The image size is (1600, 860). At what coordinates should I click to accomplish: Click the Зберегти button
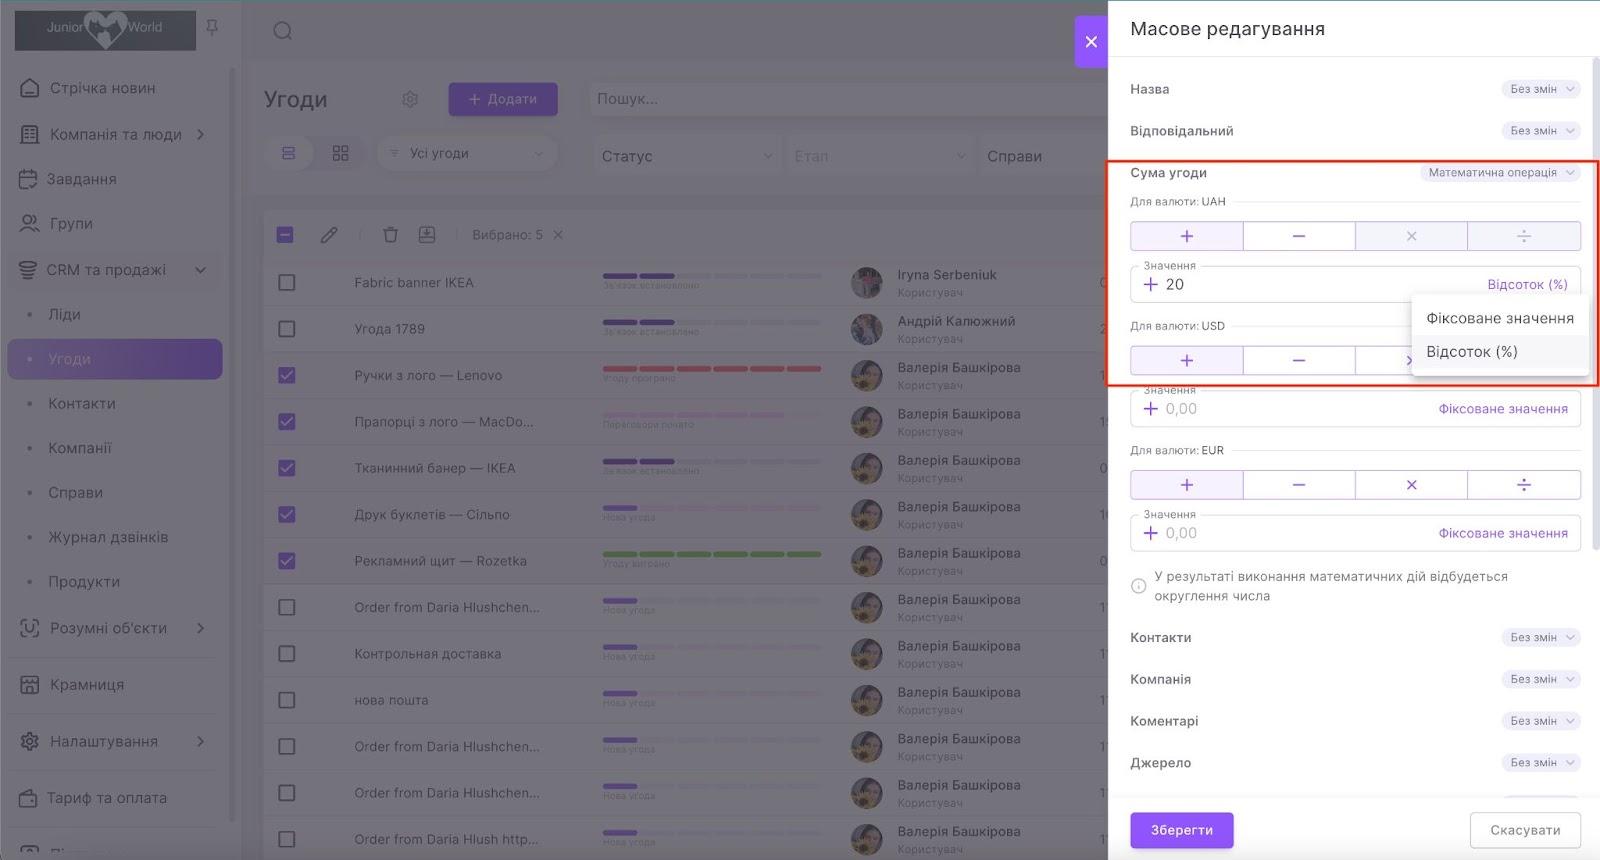point(1181,830)
